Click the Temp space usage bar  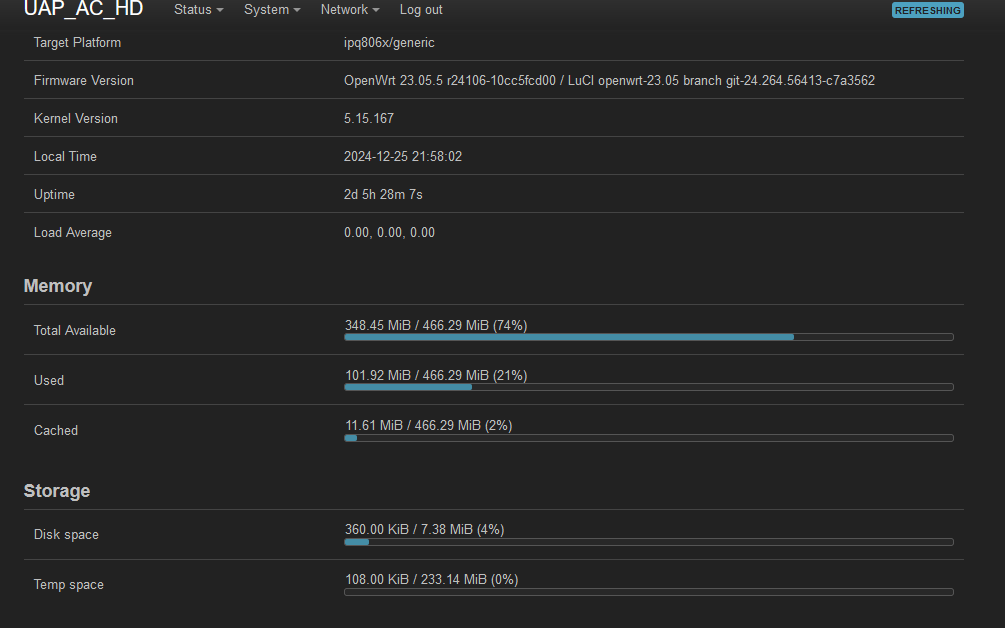649,592
